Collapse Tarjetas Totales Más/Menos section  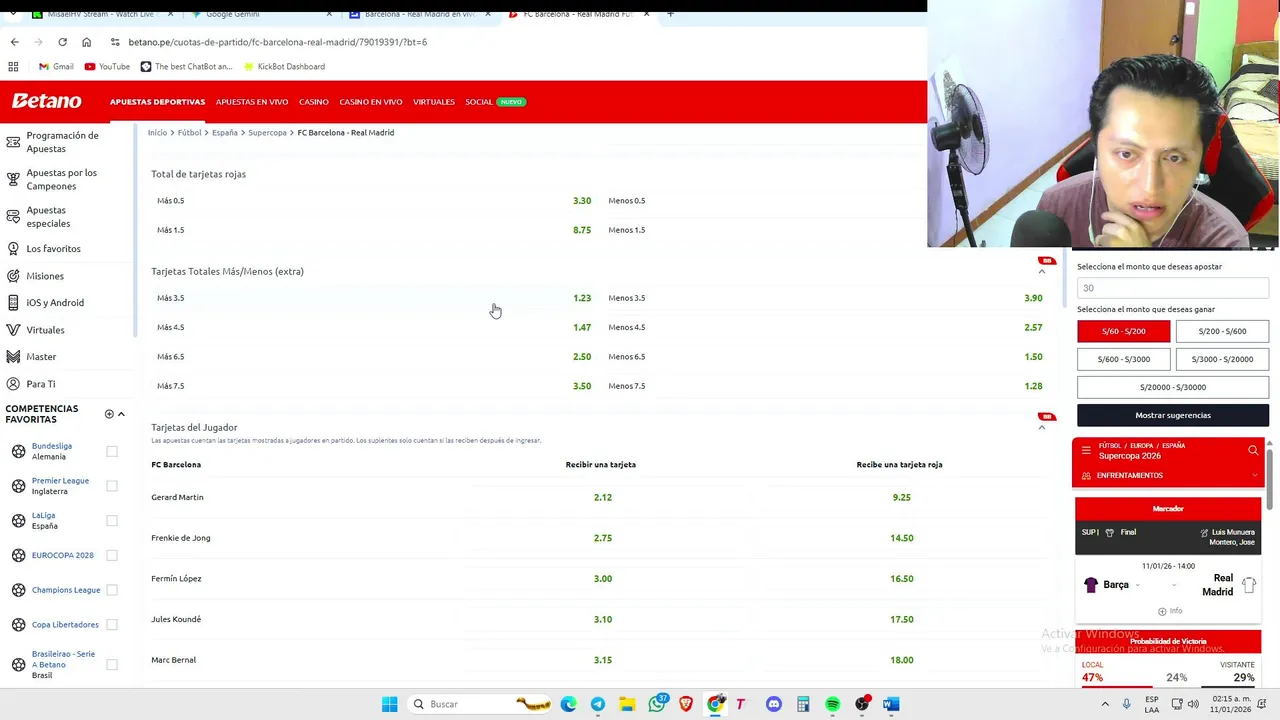point(1041,271)
